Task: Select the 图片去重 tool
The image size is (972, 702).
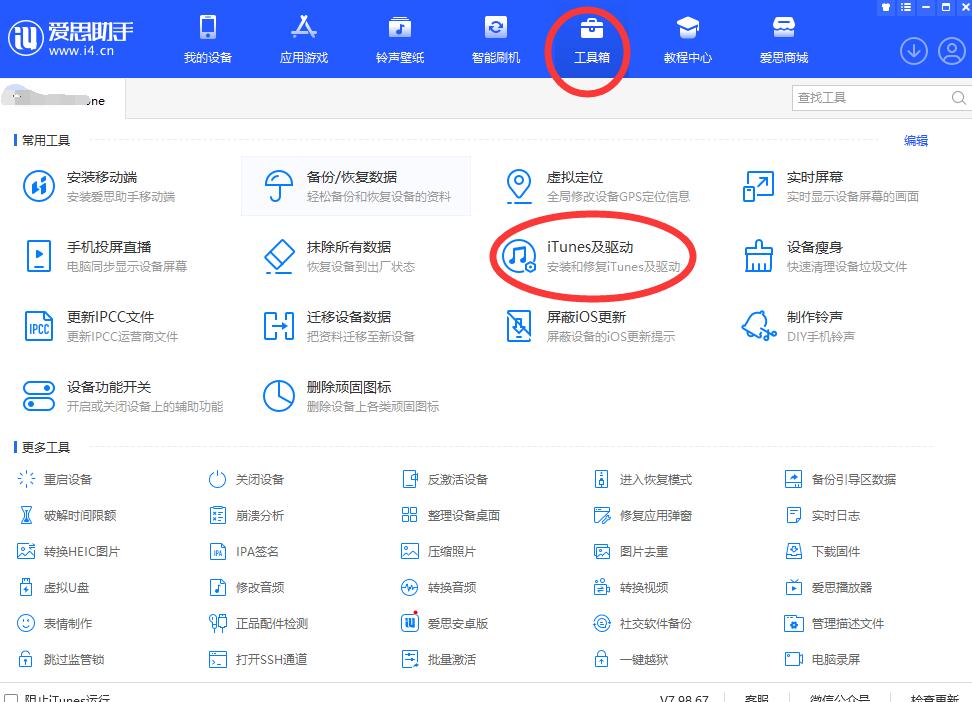Action: [x=630, y=551]
